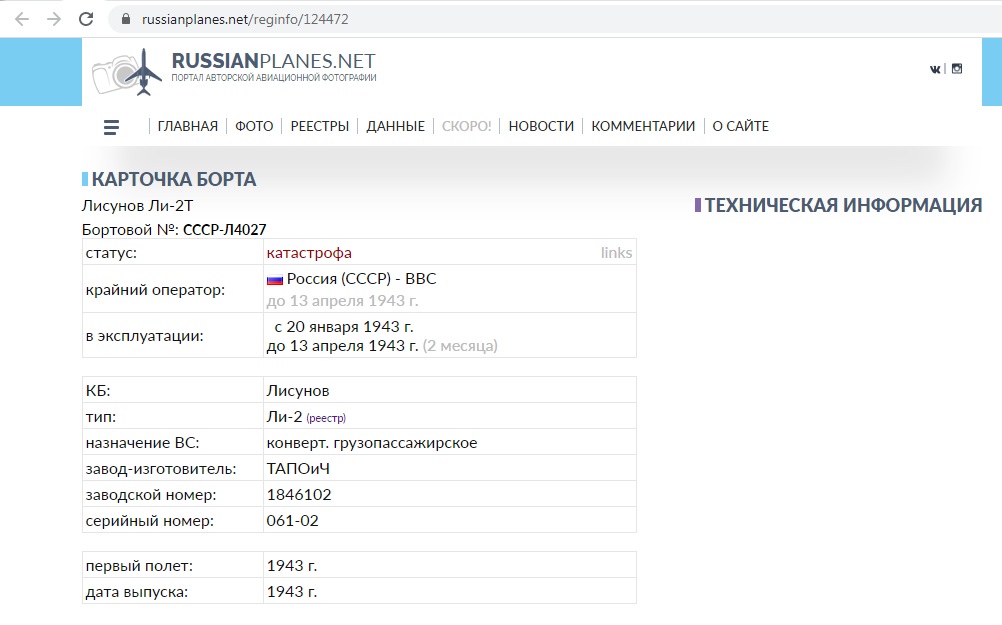
Task: Click с 20 января 1943 г. date
Action: (x=344, y=327)
